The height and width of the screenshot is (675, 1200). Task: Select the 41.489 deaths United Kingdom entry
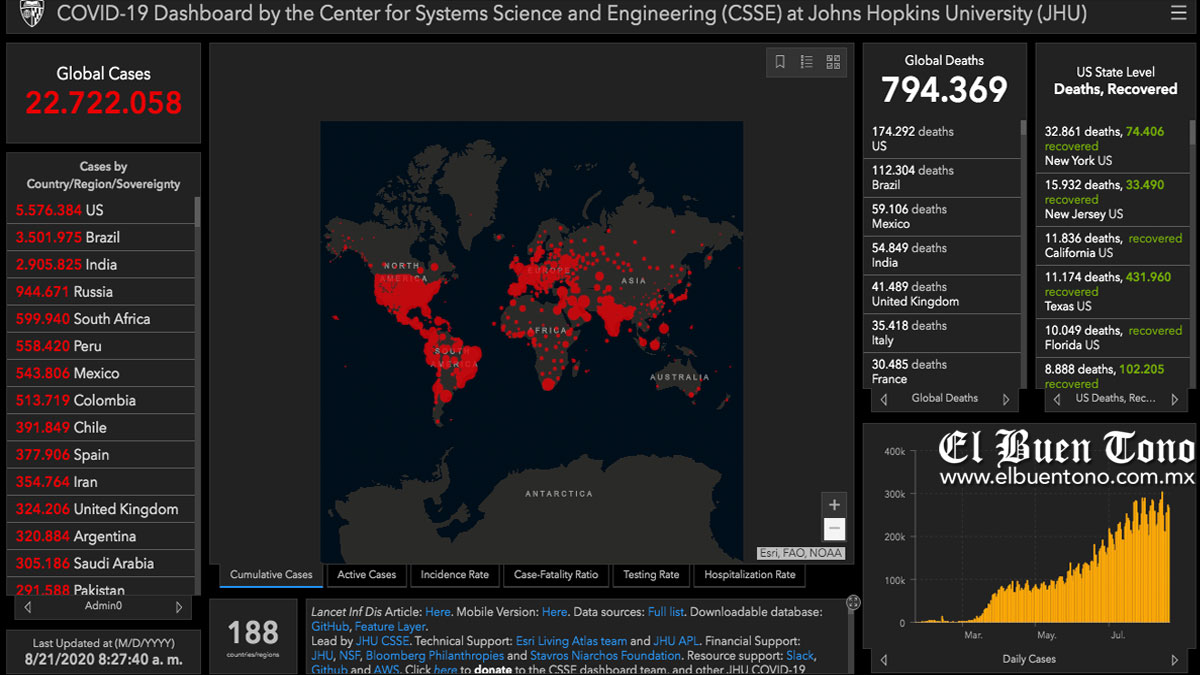tap(941, 294)
